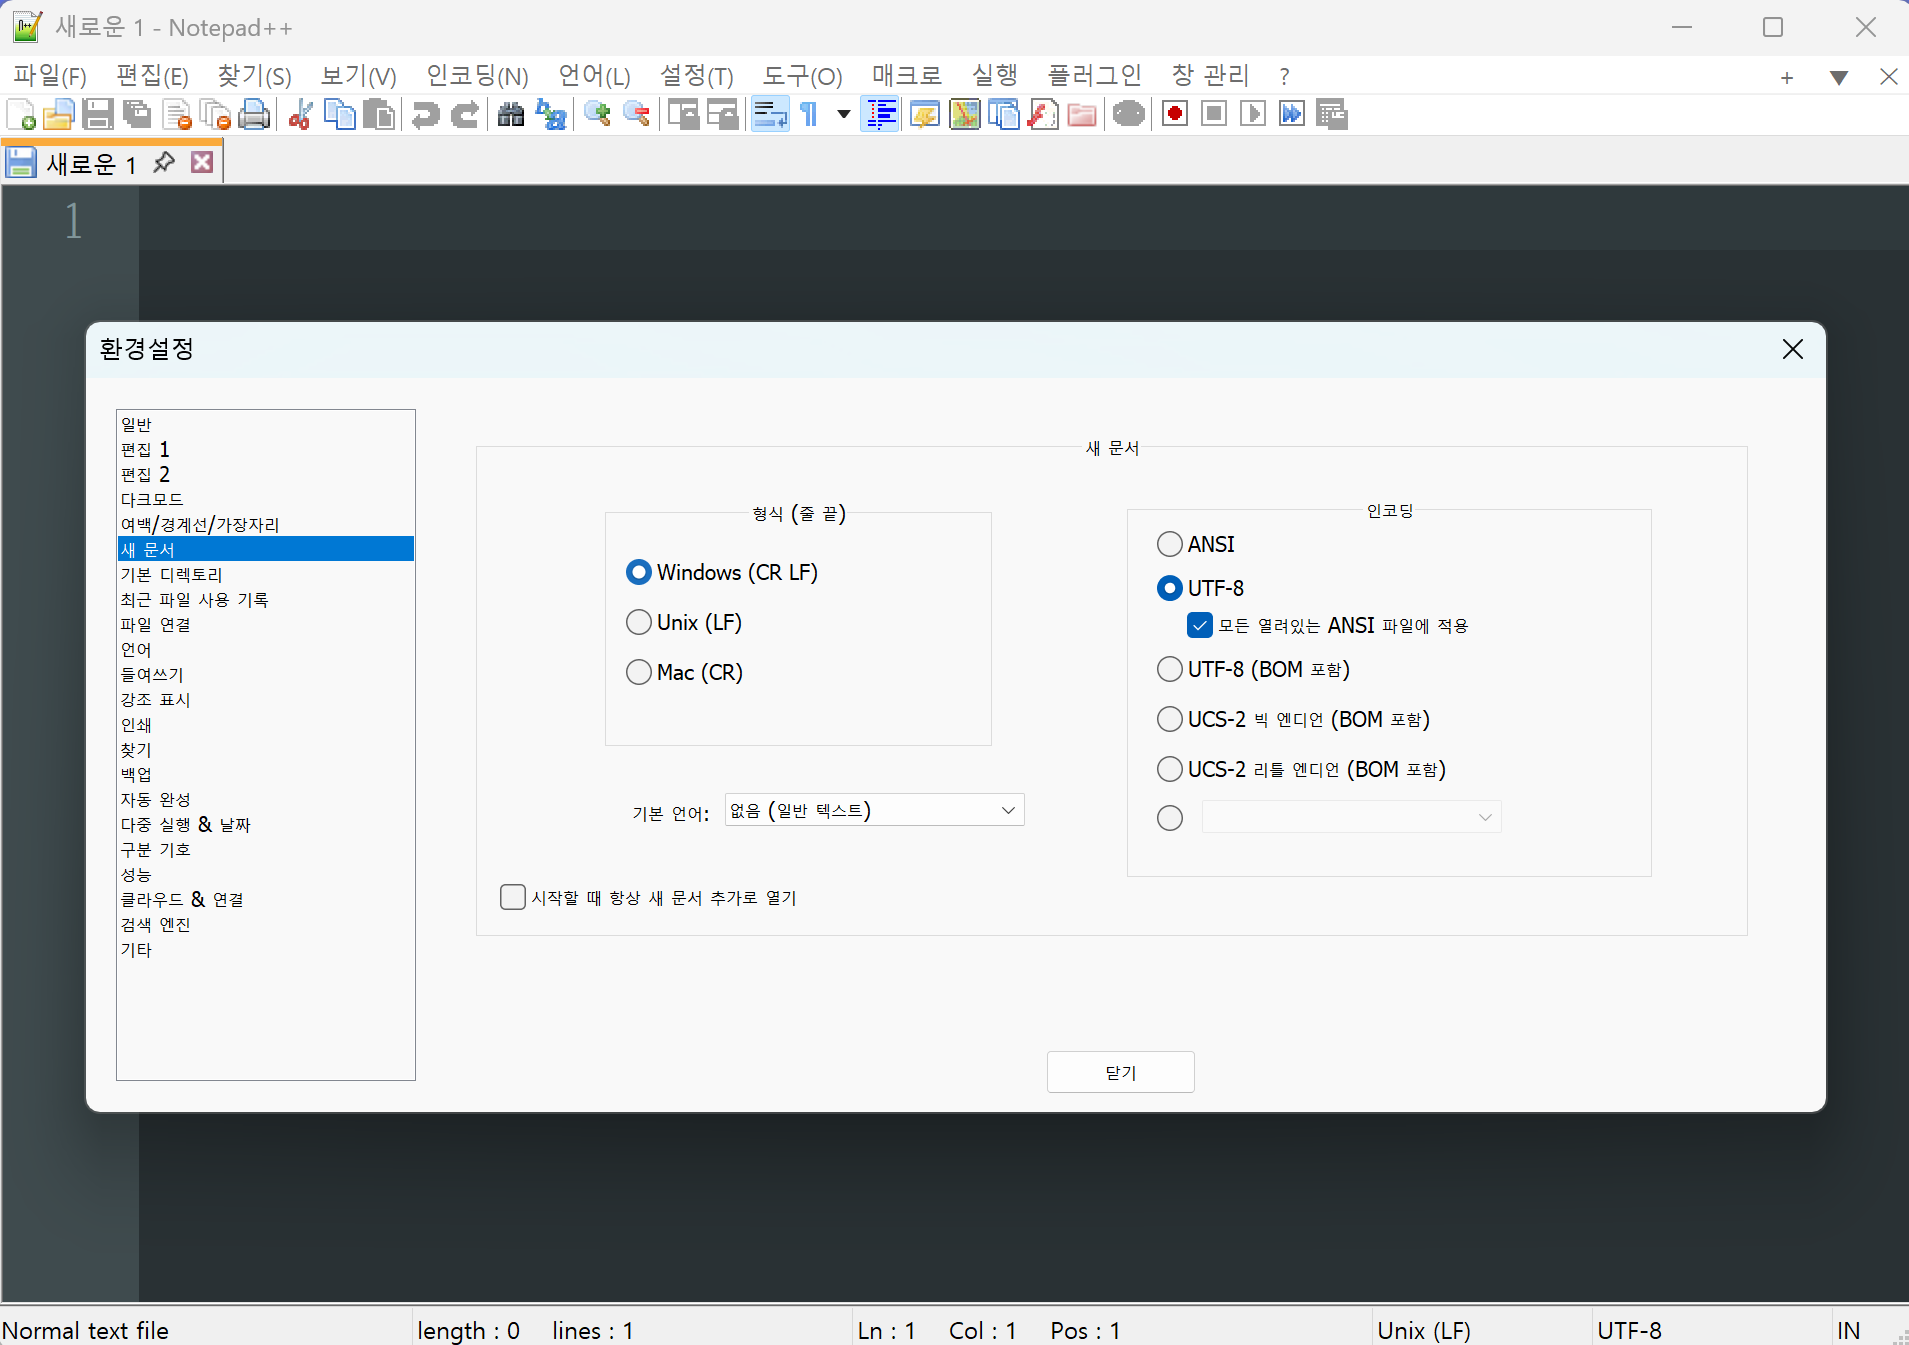
Task: Start macro recording with red dot icon
Action: tap(1175, 115)
